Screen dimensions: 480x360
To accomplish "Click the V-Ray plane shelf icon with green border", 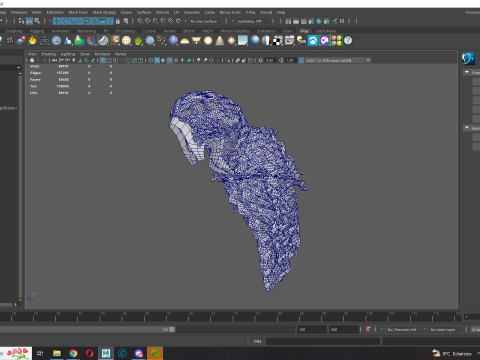I will coord(103,41).
